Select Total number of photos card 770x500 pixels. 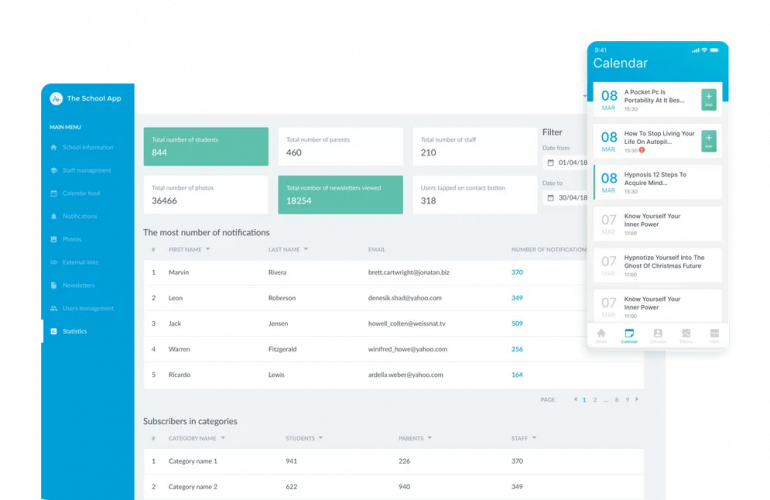pos(206,194)
